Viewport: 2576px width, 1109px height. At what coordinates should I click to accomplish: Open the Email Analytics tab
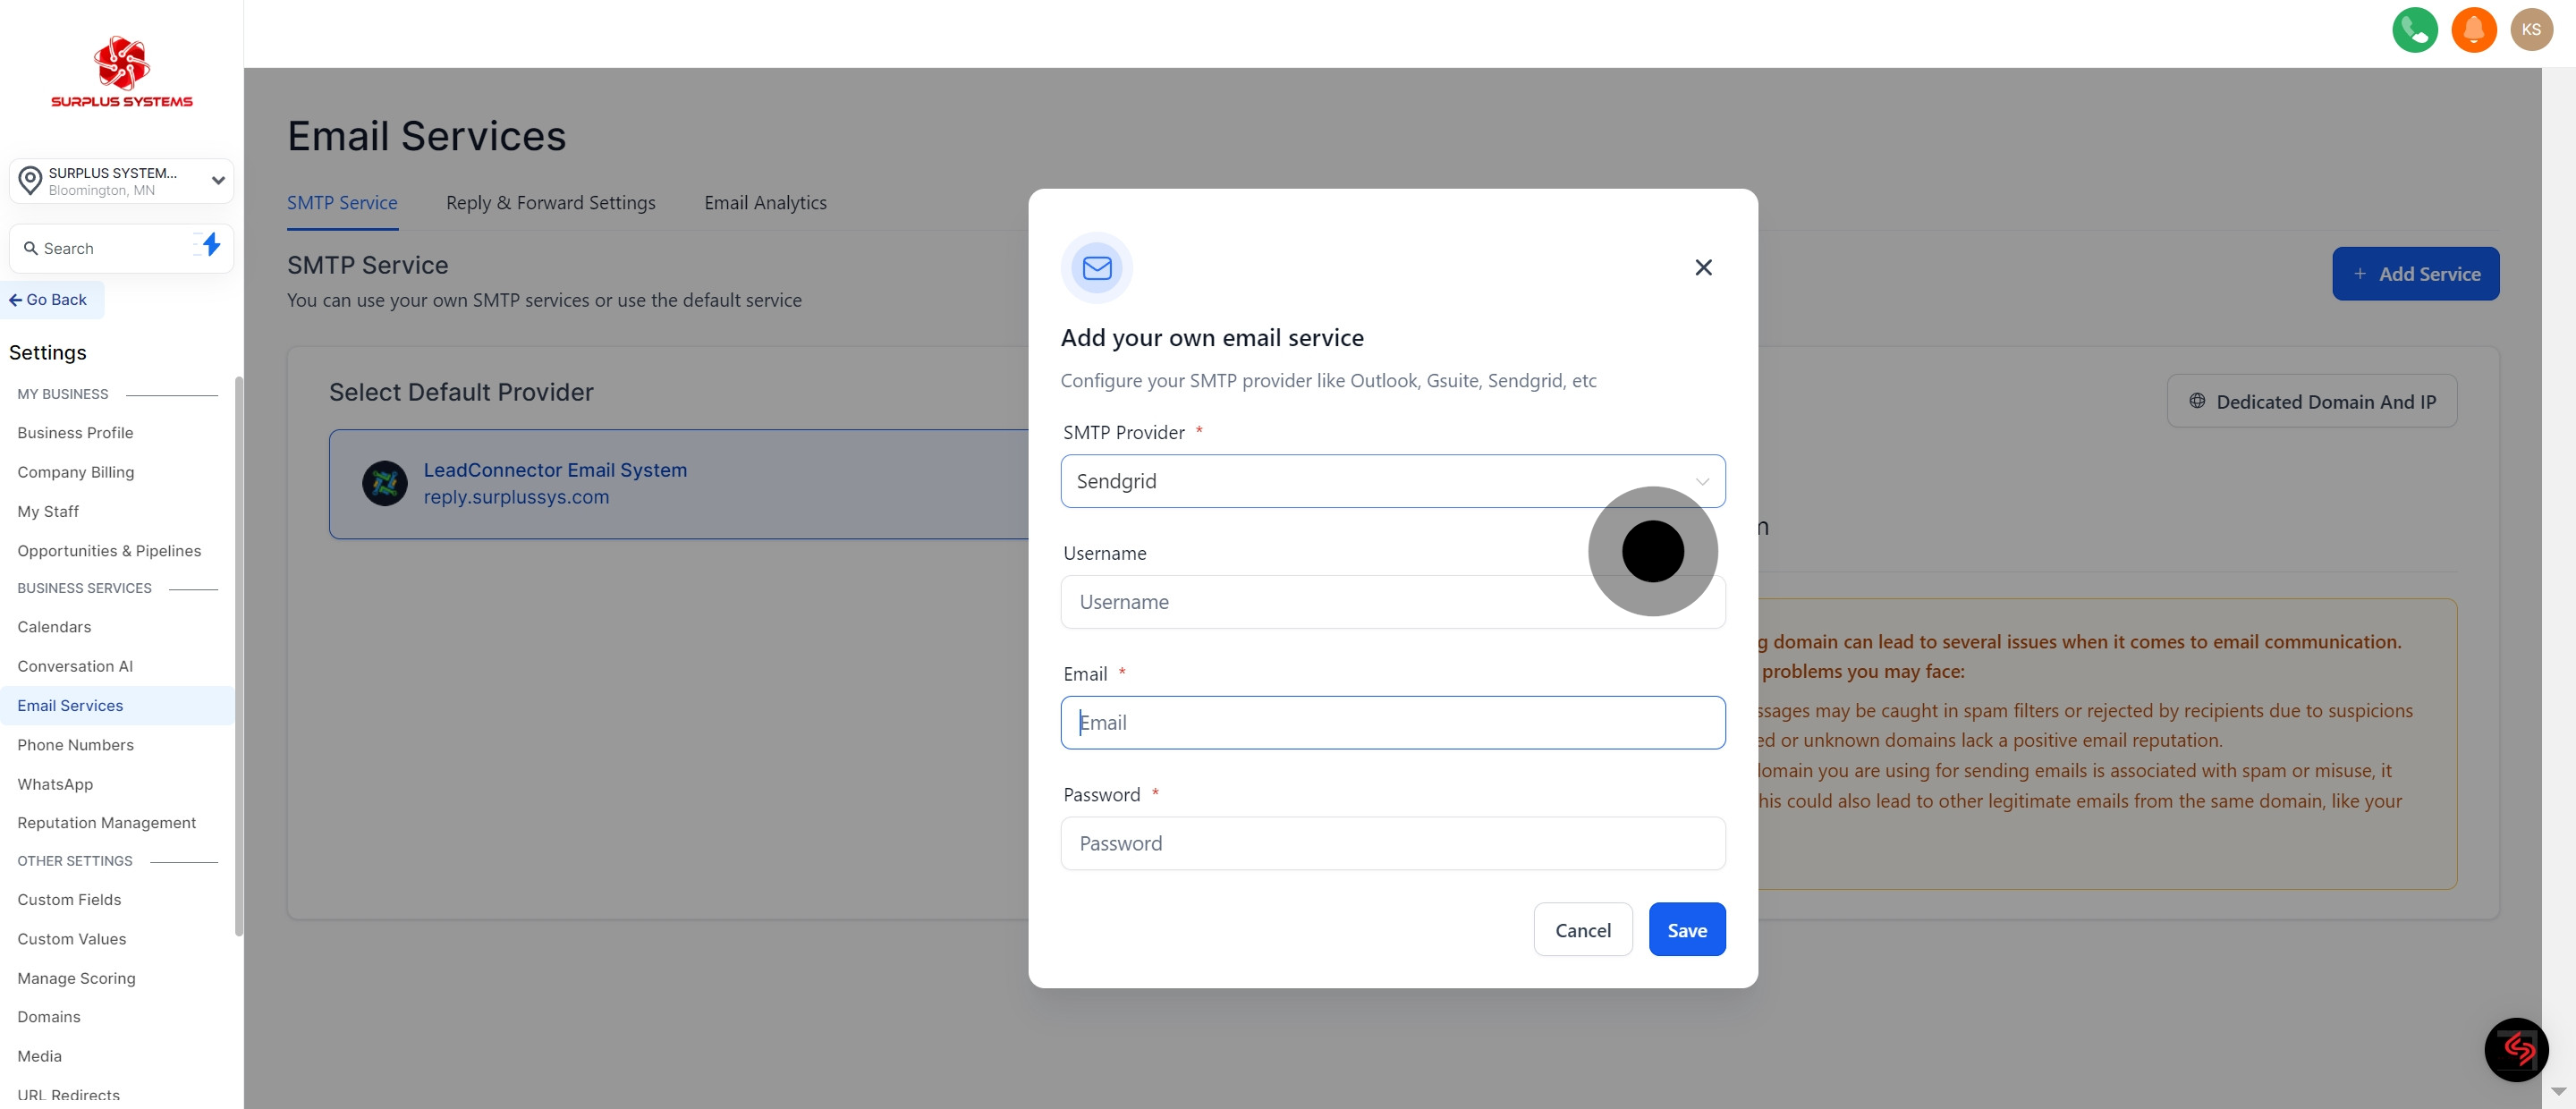[x=765, y=203]
